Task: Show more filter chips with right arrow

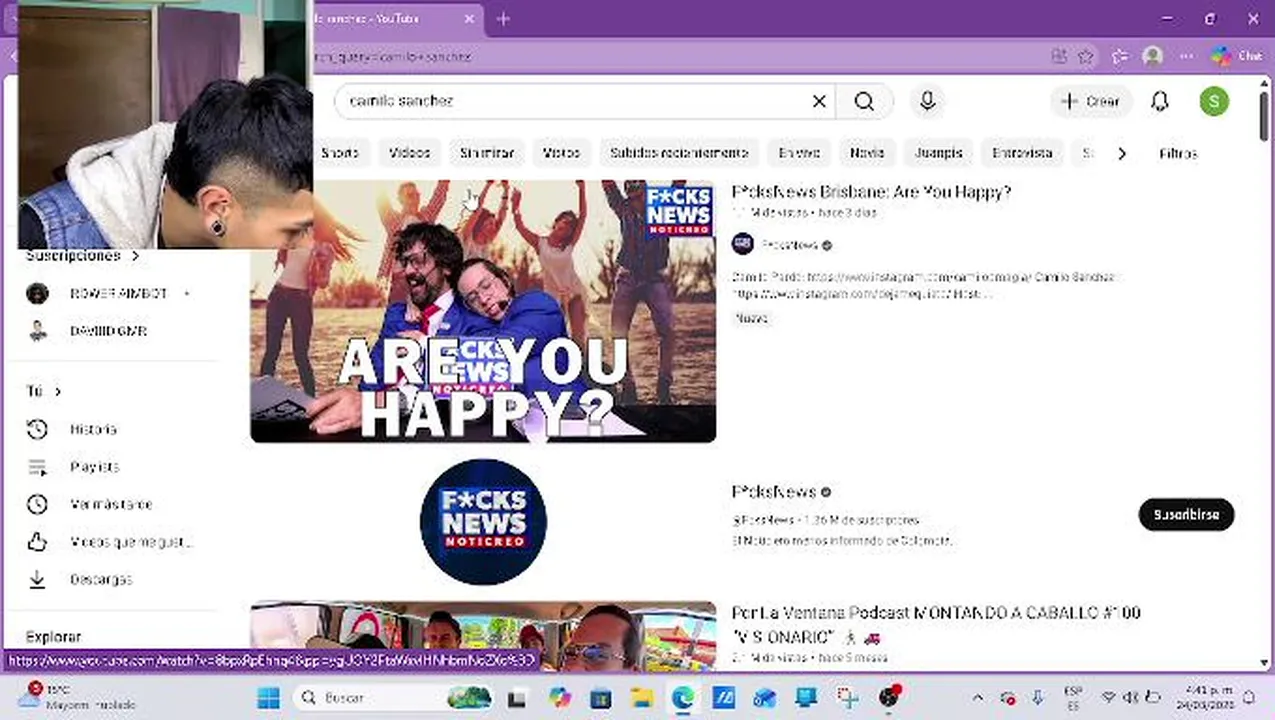Action: 1122,153
